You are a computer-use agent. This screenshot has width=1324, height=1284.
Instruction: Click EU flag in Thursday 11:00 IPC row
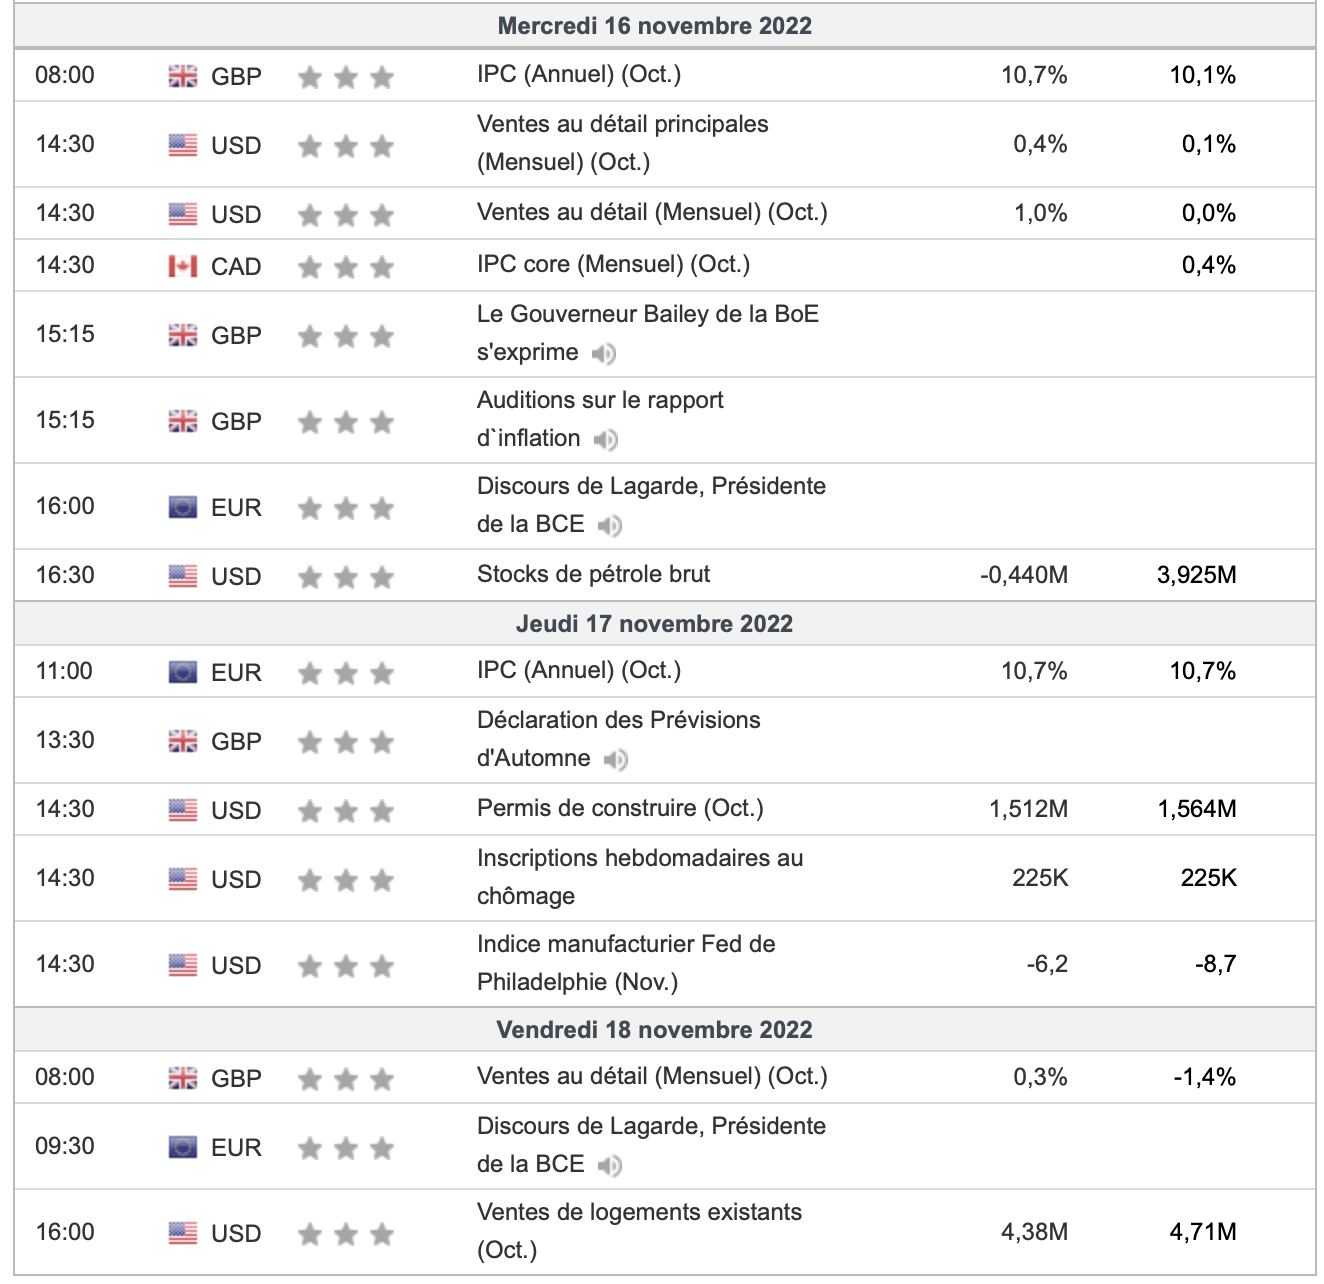(183, 672)
